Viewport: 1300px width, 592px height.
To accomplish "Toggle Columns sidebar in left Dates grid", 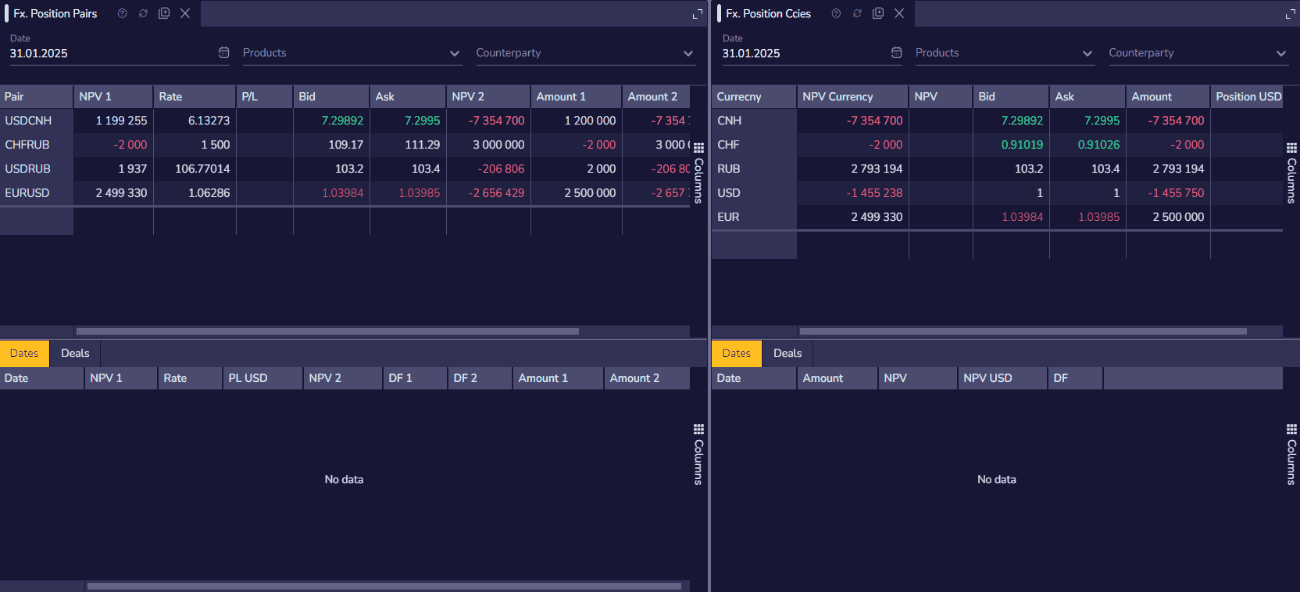I will (x=699, y=454).
